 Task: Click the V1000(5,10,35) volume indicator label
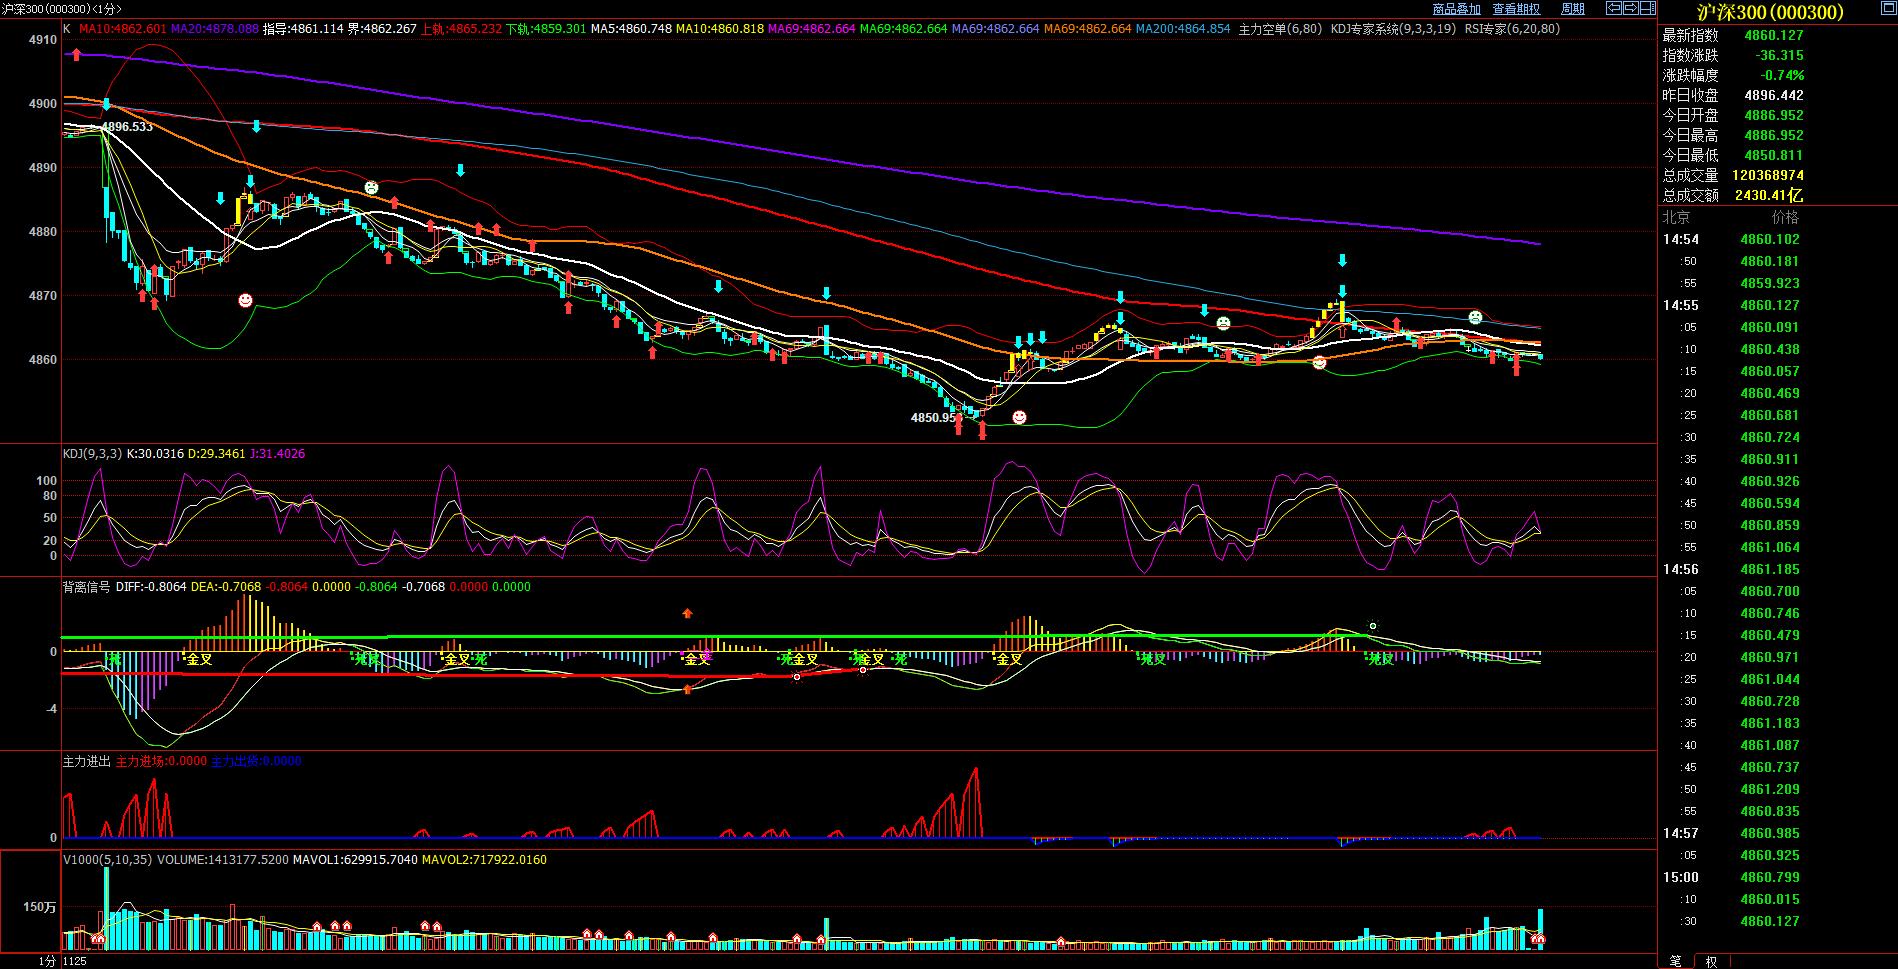[108, 860]
